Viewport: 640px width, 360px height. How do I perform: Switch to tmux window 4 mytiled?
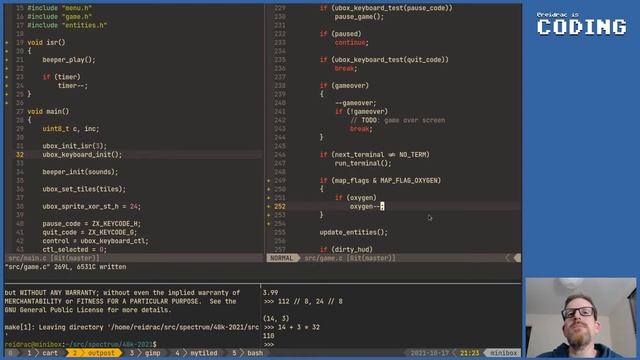click(x=196, y=353)
